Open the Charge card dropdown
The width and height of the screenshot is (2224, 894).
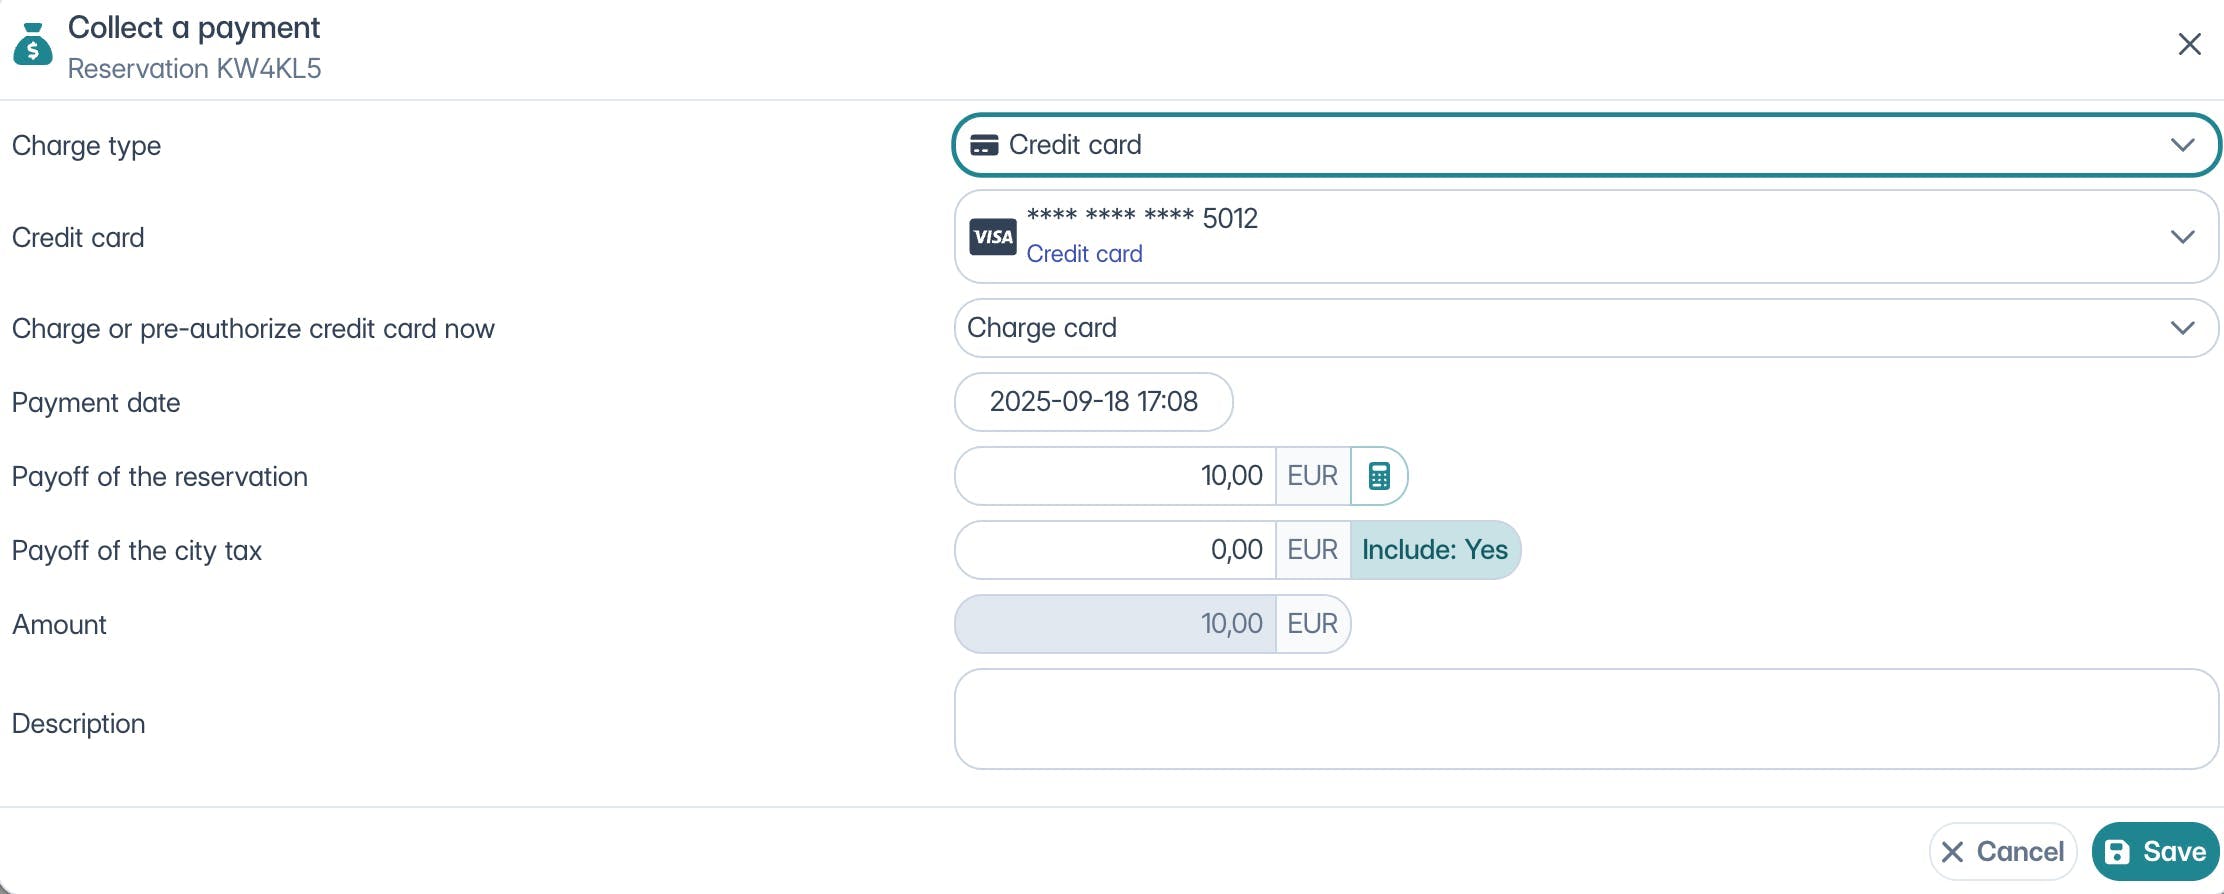1585,328
